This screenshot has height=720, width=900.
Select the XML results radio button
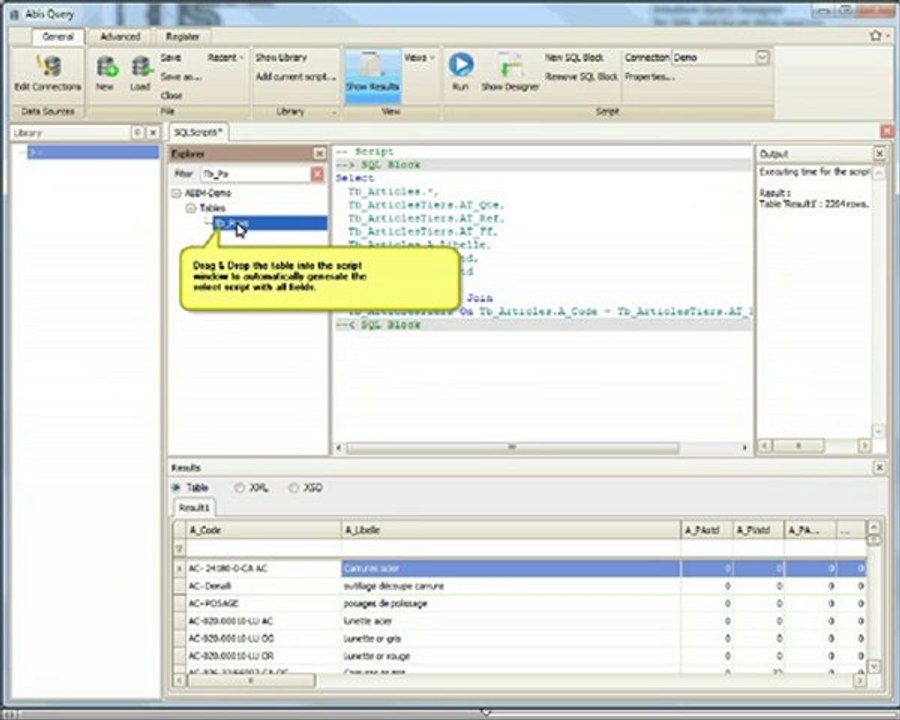click(x=239, y=488)
